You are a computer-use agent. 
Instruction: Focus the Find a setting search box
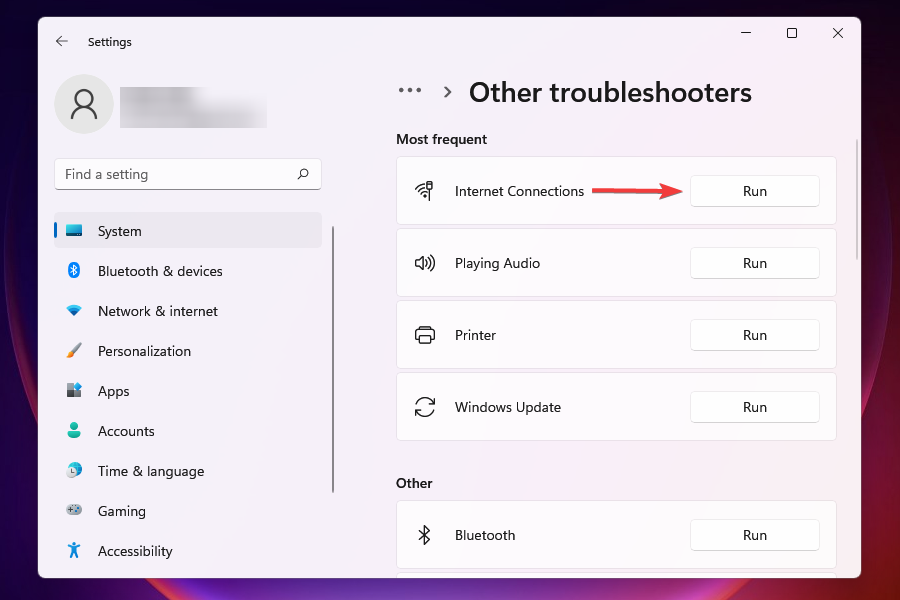188,174
